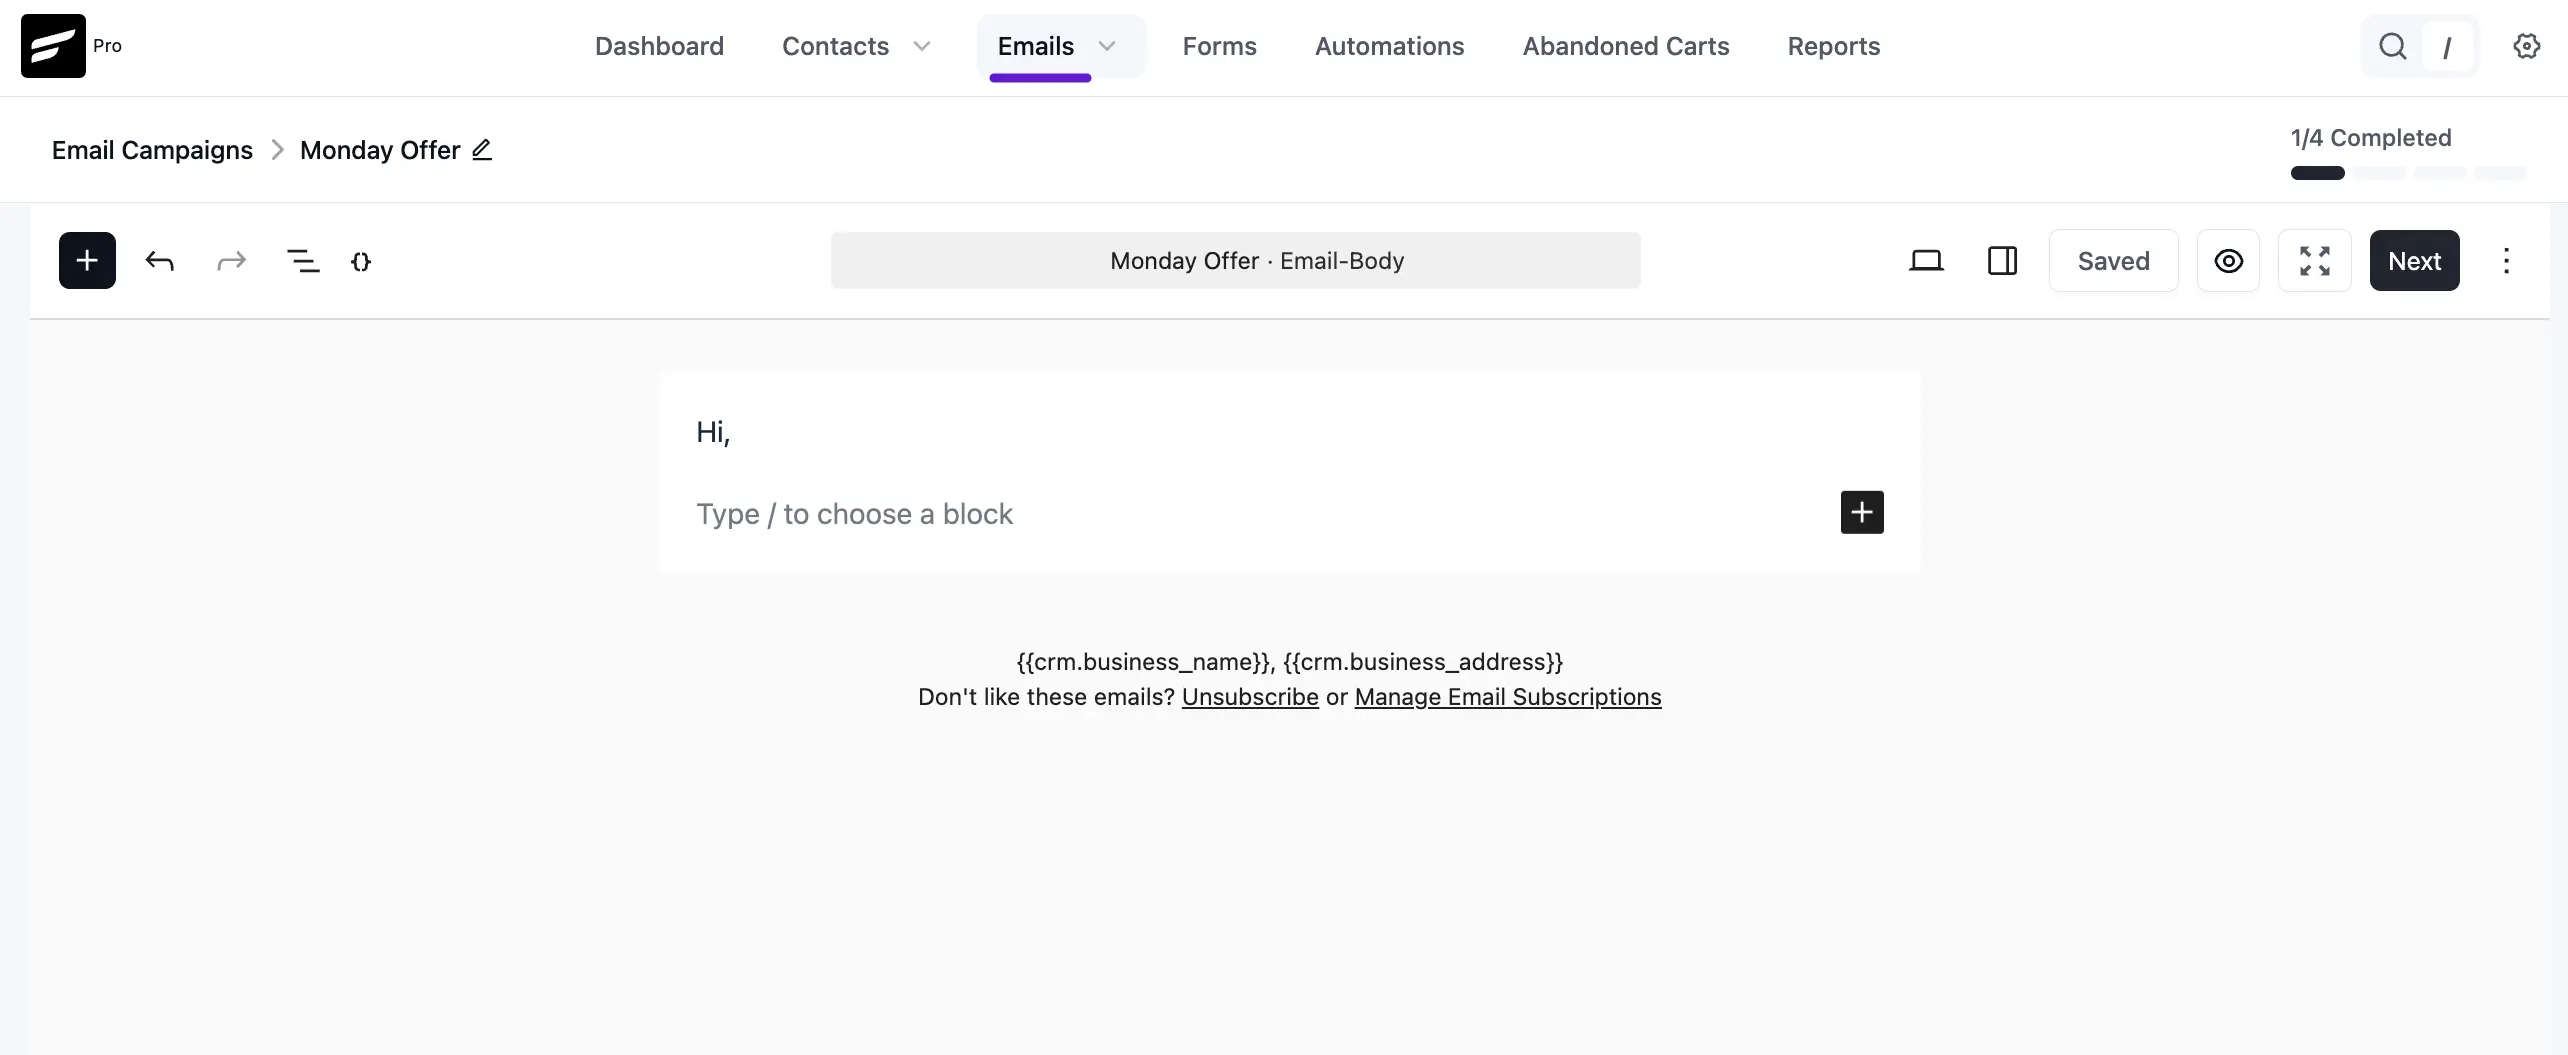Open the smart codes curly braces icon
The height and width of the screenshot is (1055, 2568).
pos(361,261)
